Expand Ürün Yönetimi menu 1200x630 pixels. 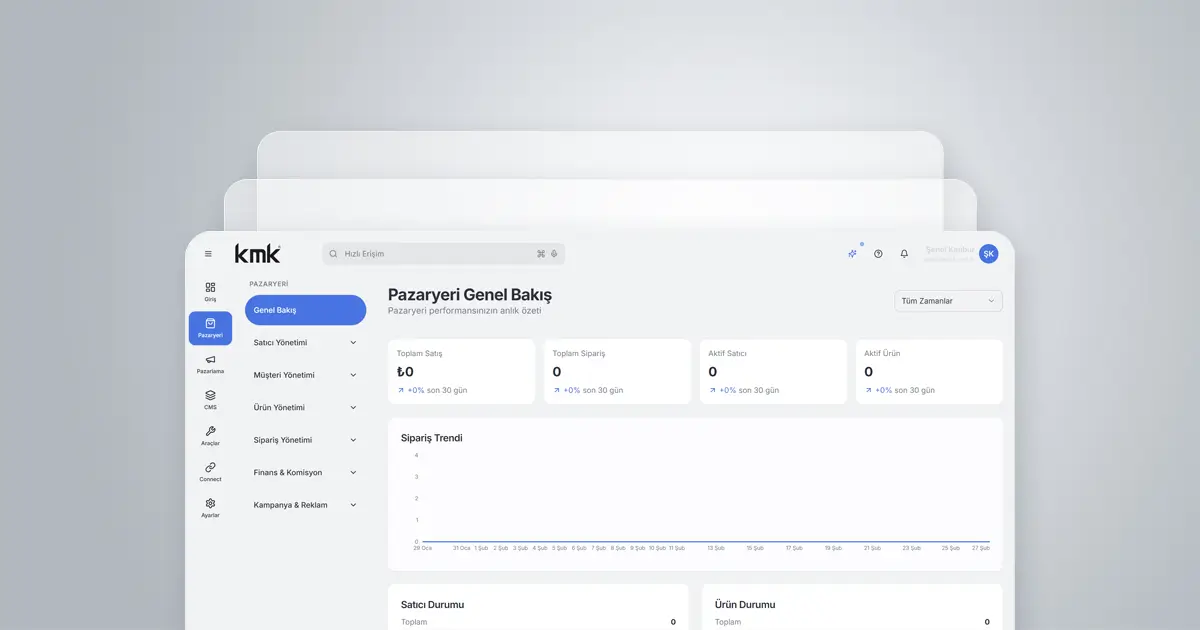[x=305, y=408]
